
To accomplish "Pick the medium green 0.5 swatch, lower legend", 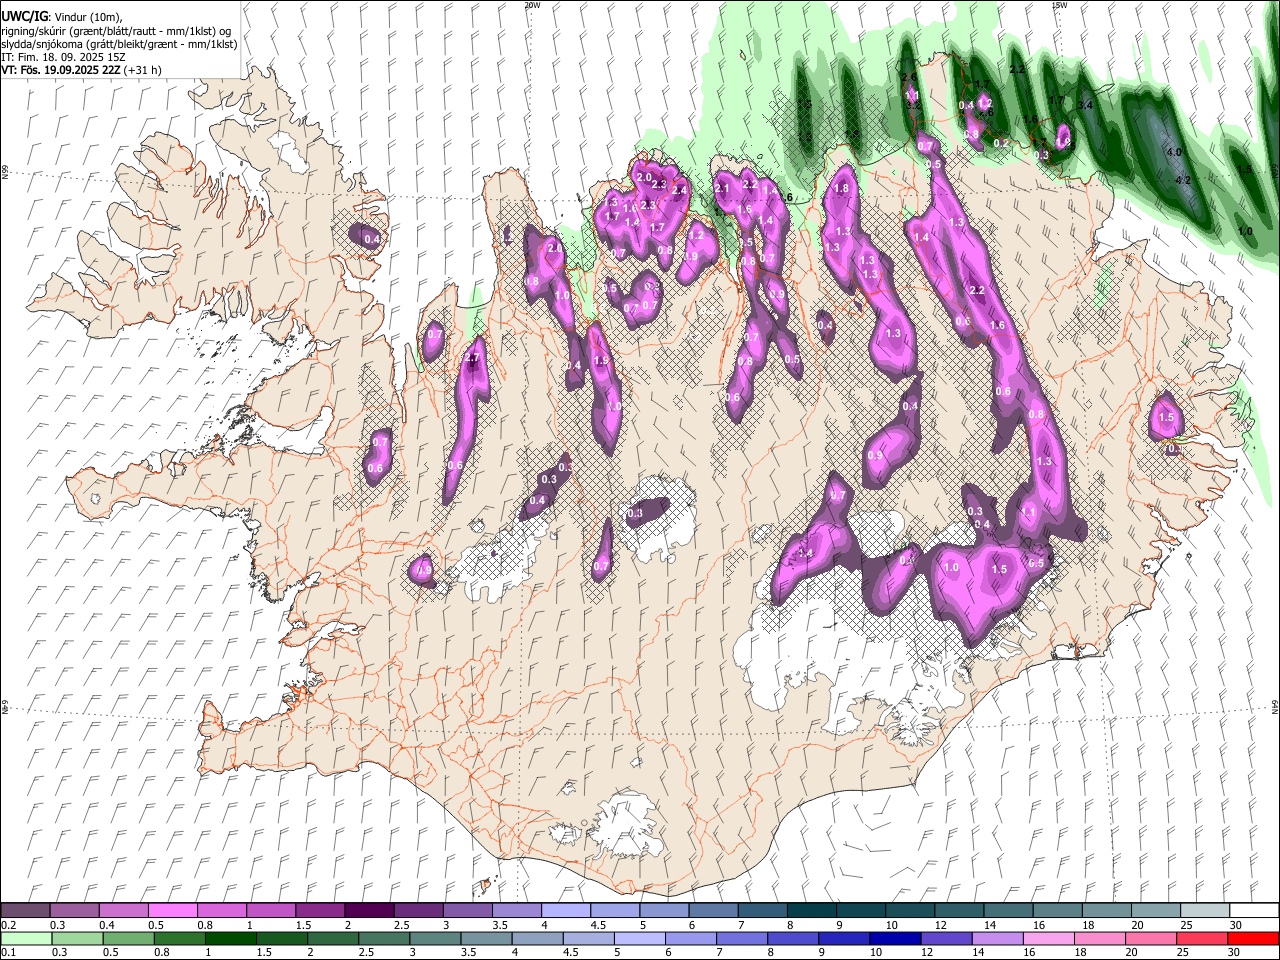I will [128, 939].
